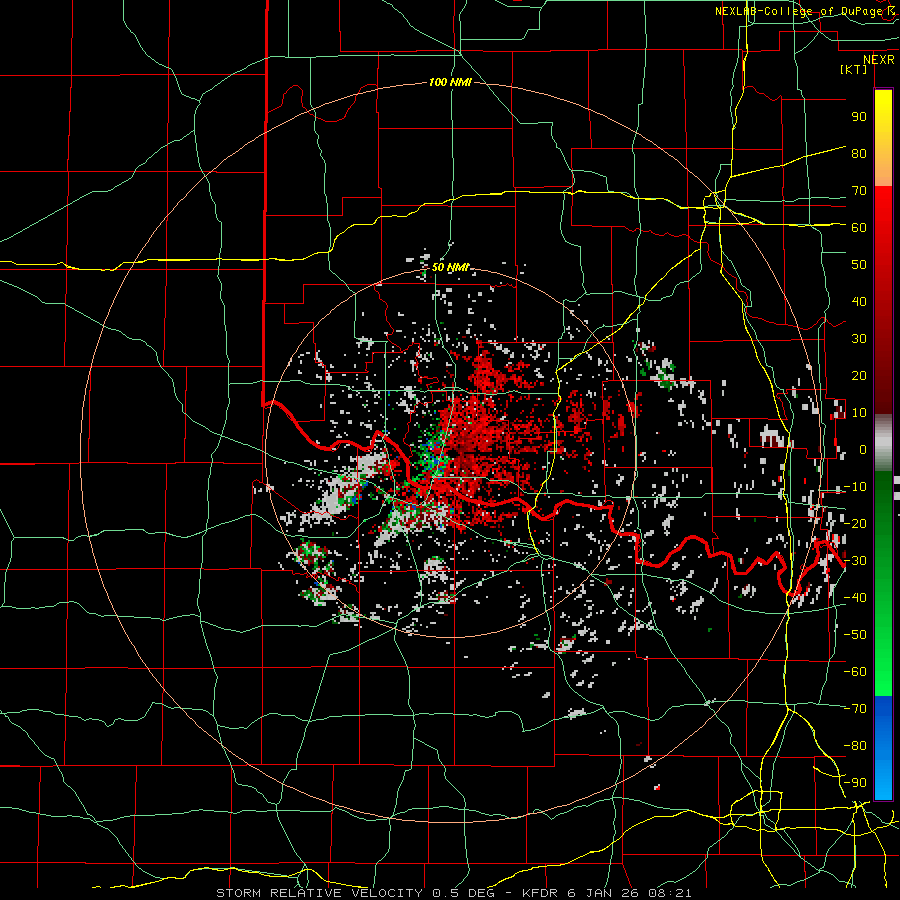Image resolution: width=900 pixels, height=900 pixels.
Task: Click the -80 value on velocity scale
Action: click(x=855, y=746)
